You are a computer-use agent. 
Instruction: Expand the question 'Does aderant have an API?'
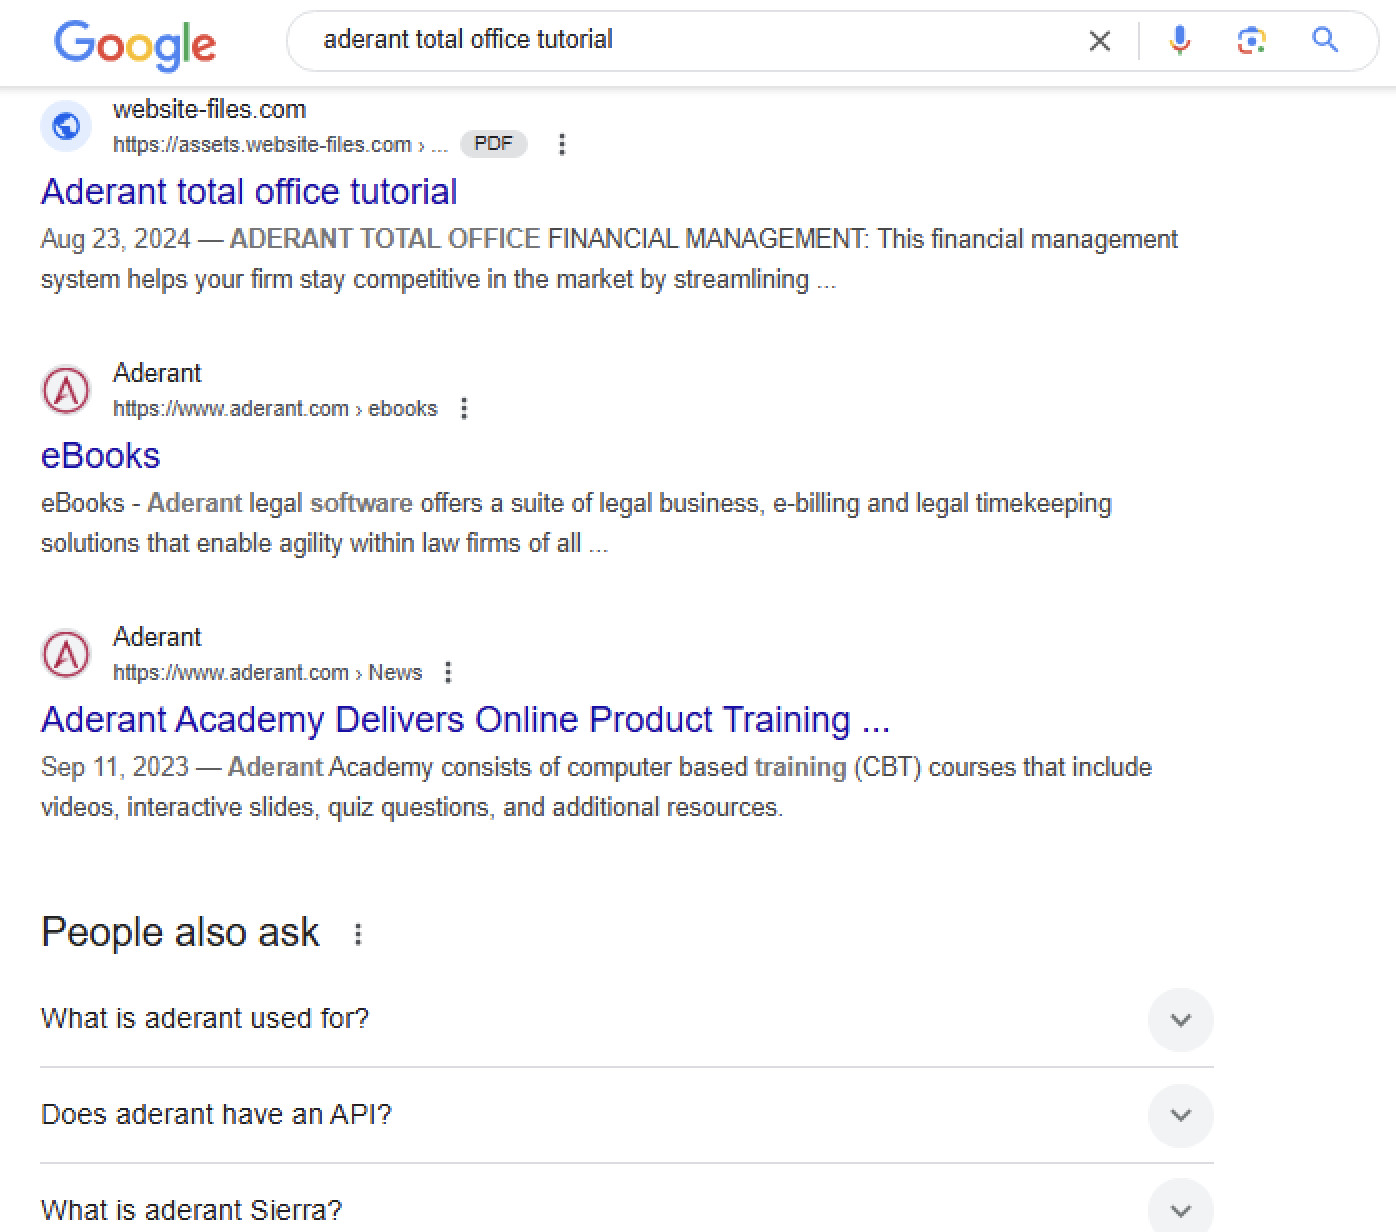1181,1115
